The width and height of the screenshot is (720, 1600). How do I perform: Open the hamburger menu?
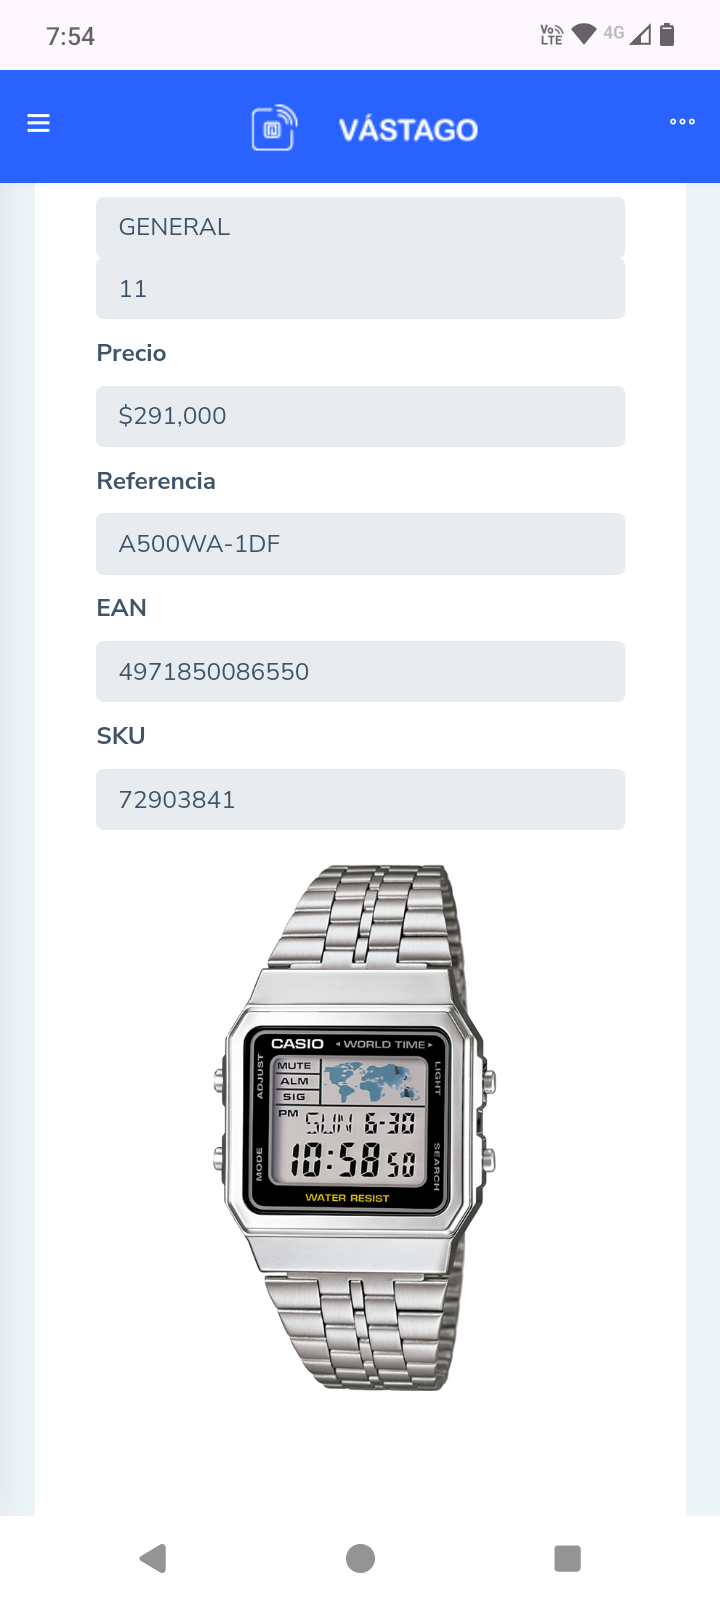[38, 123]
